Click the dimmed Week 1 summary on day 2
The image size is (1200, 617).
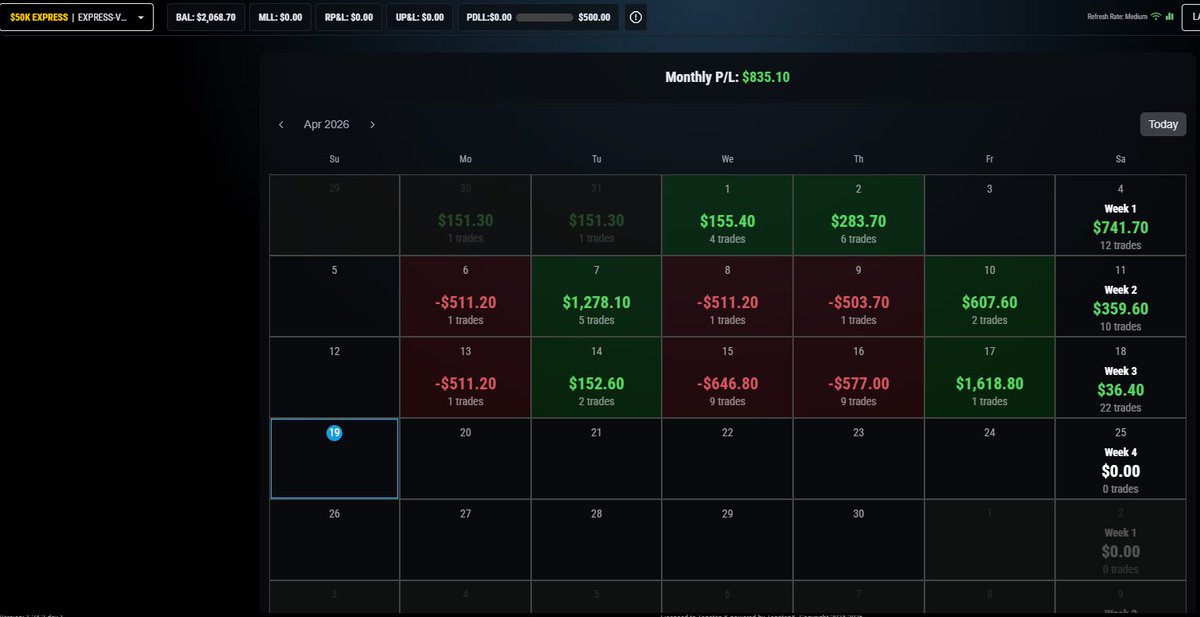(x=1120, y=539)
